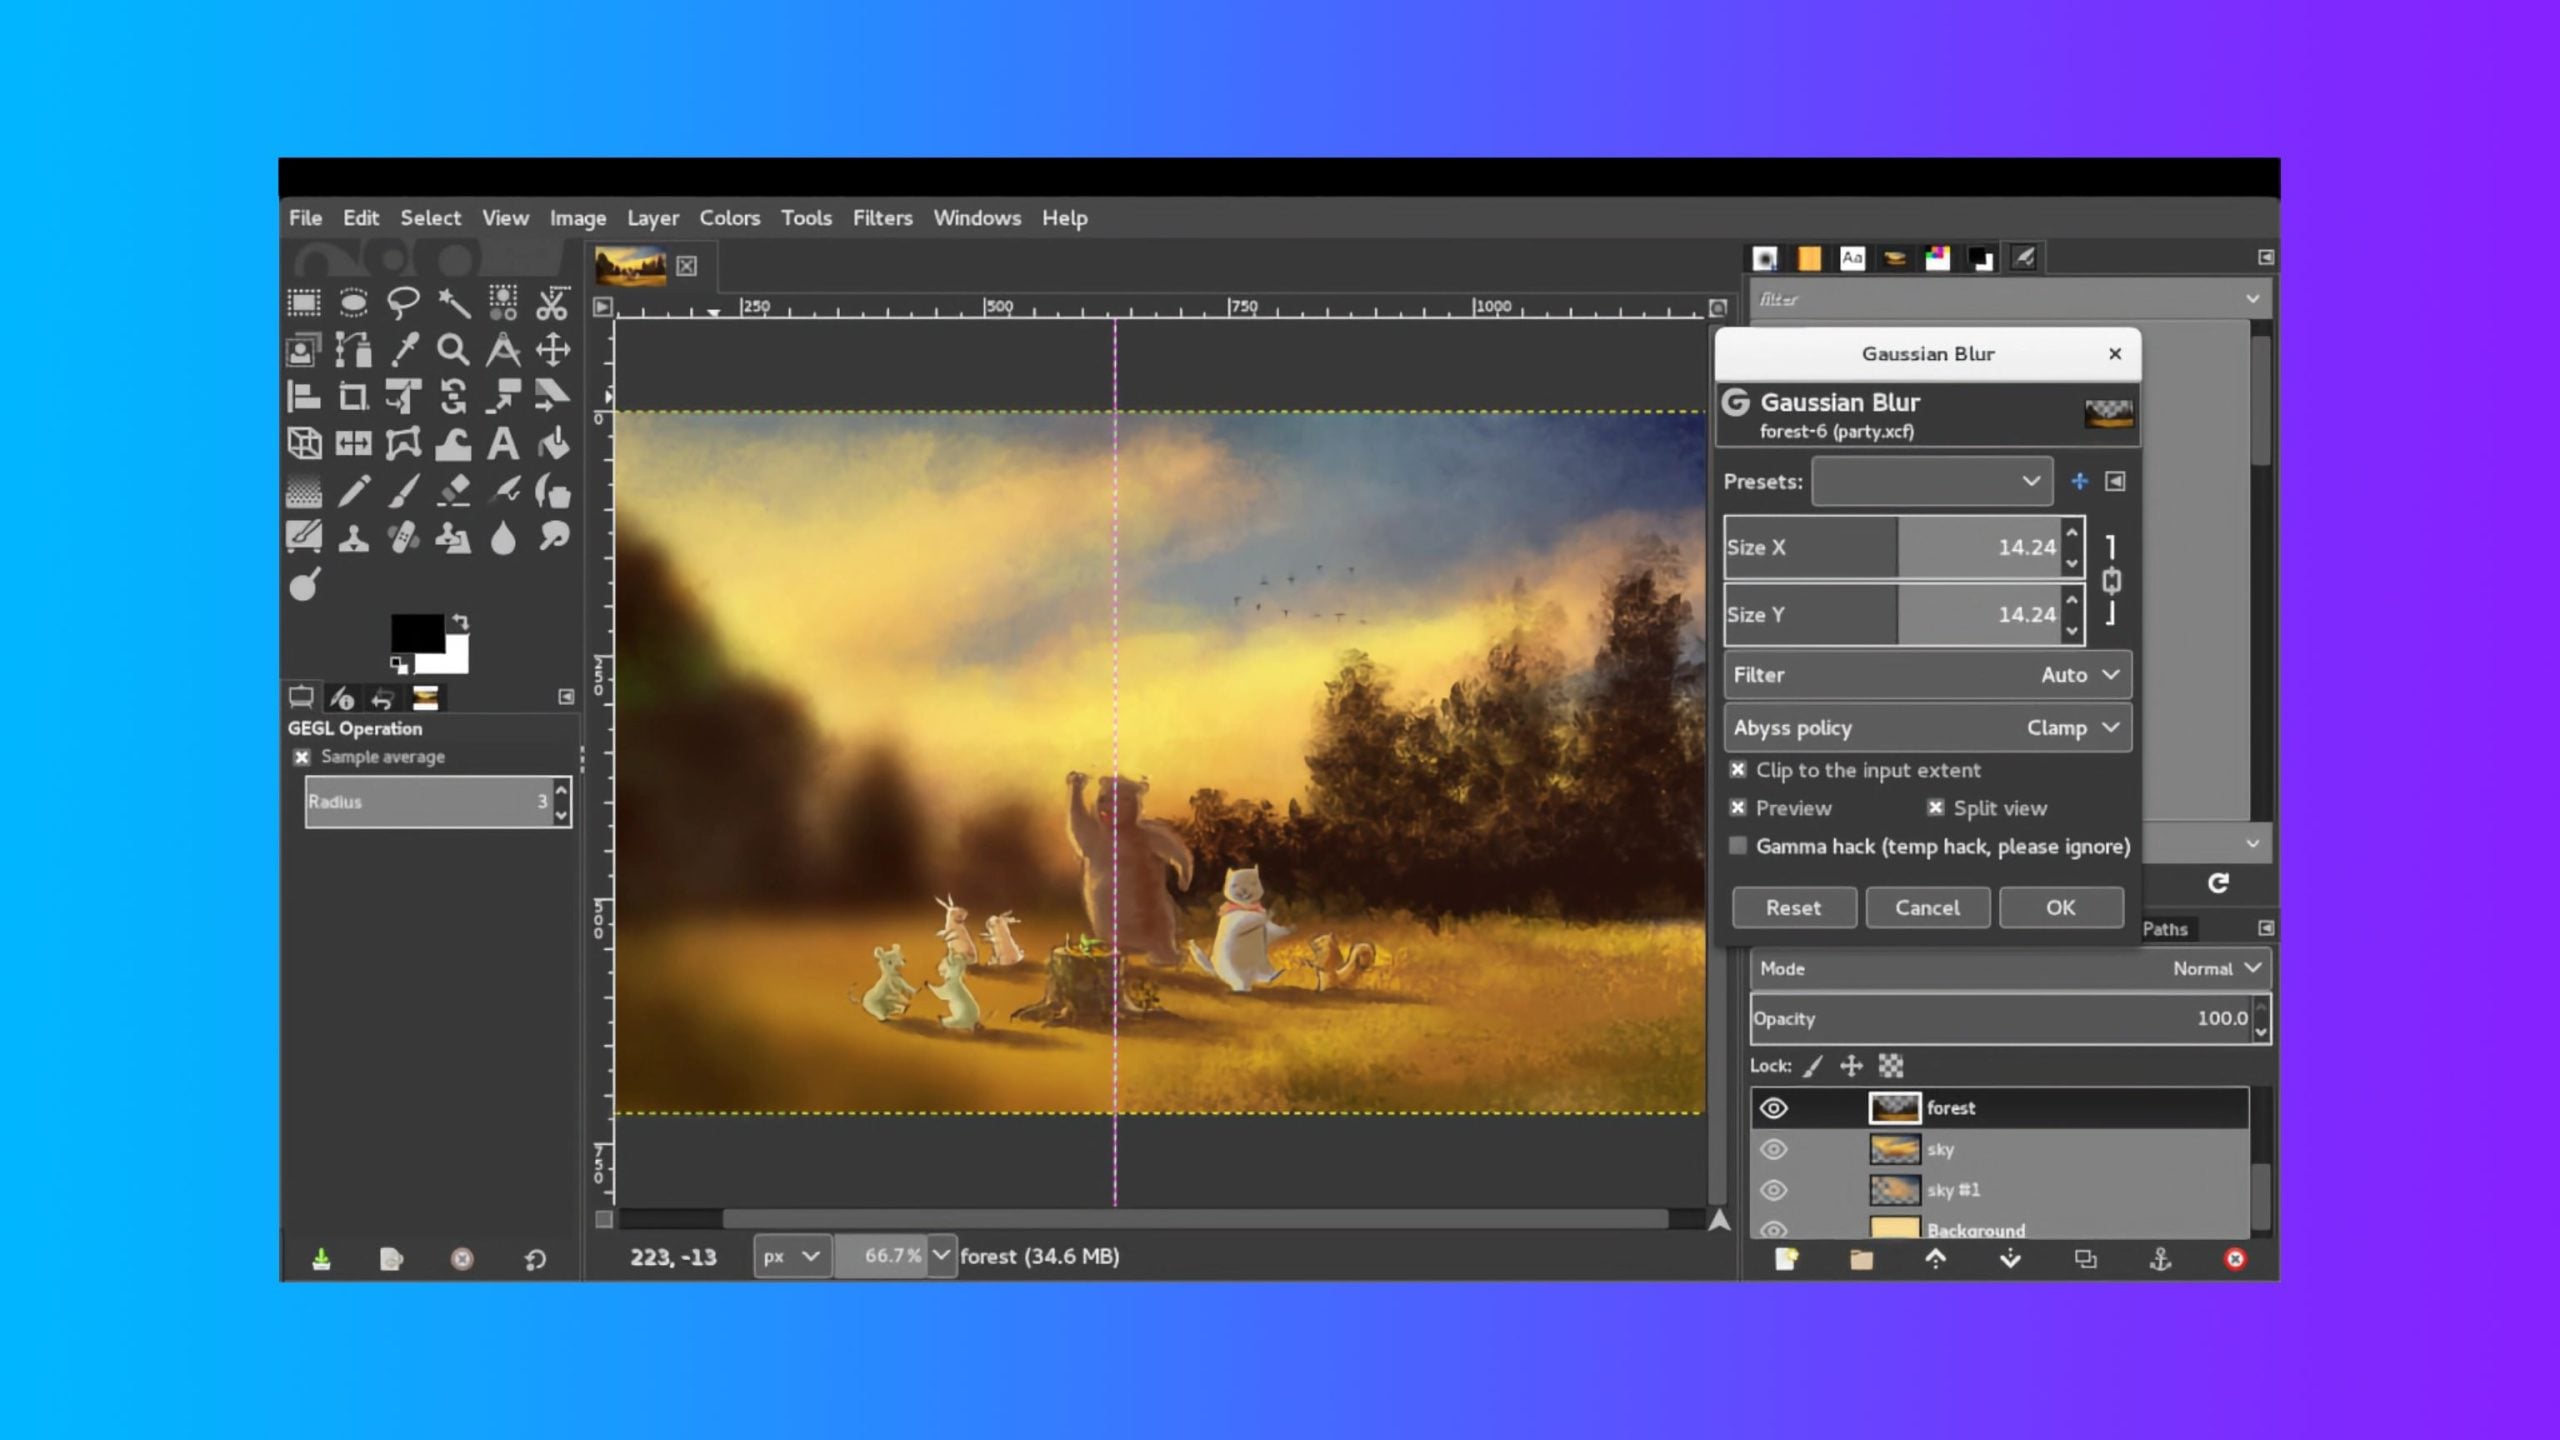The width and height of the screenshot is (2560, 1440).
Task: Select the Background layer thumbnail
Action: coord(1894,1229)
